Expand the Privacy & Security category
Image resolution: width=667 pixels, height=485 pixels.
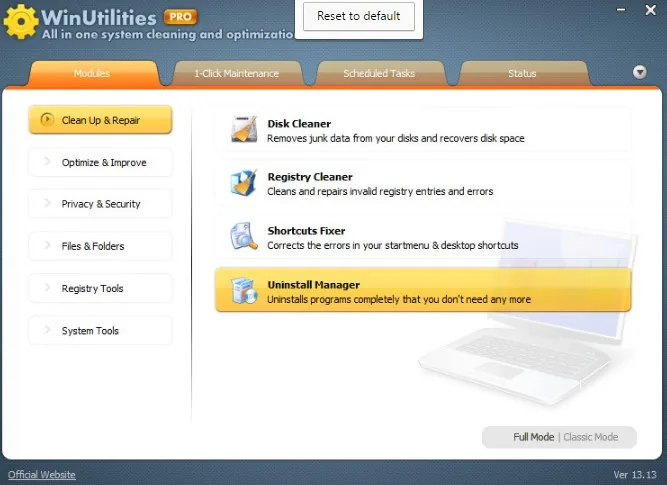point(100,204)
